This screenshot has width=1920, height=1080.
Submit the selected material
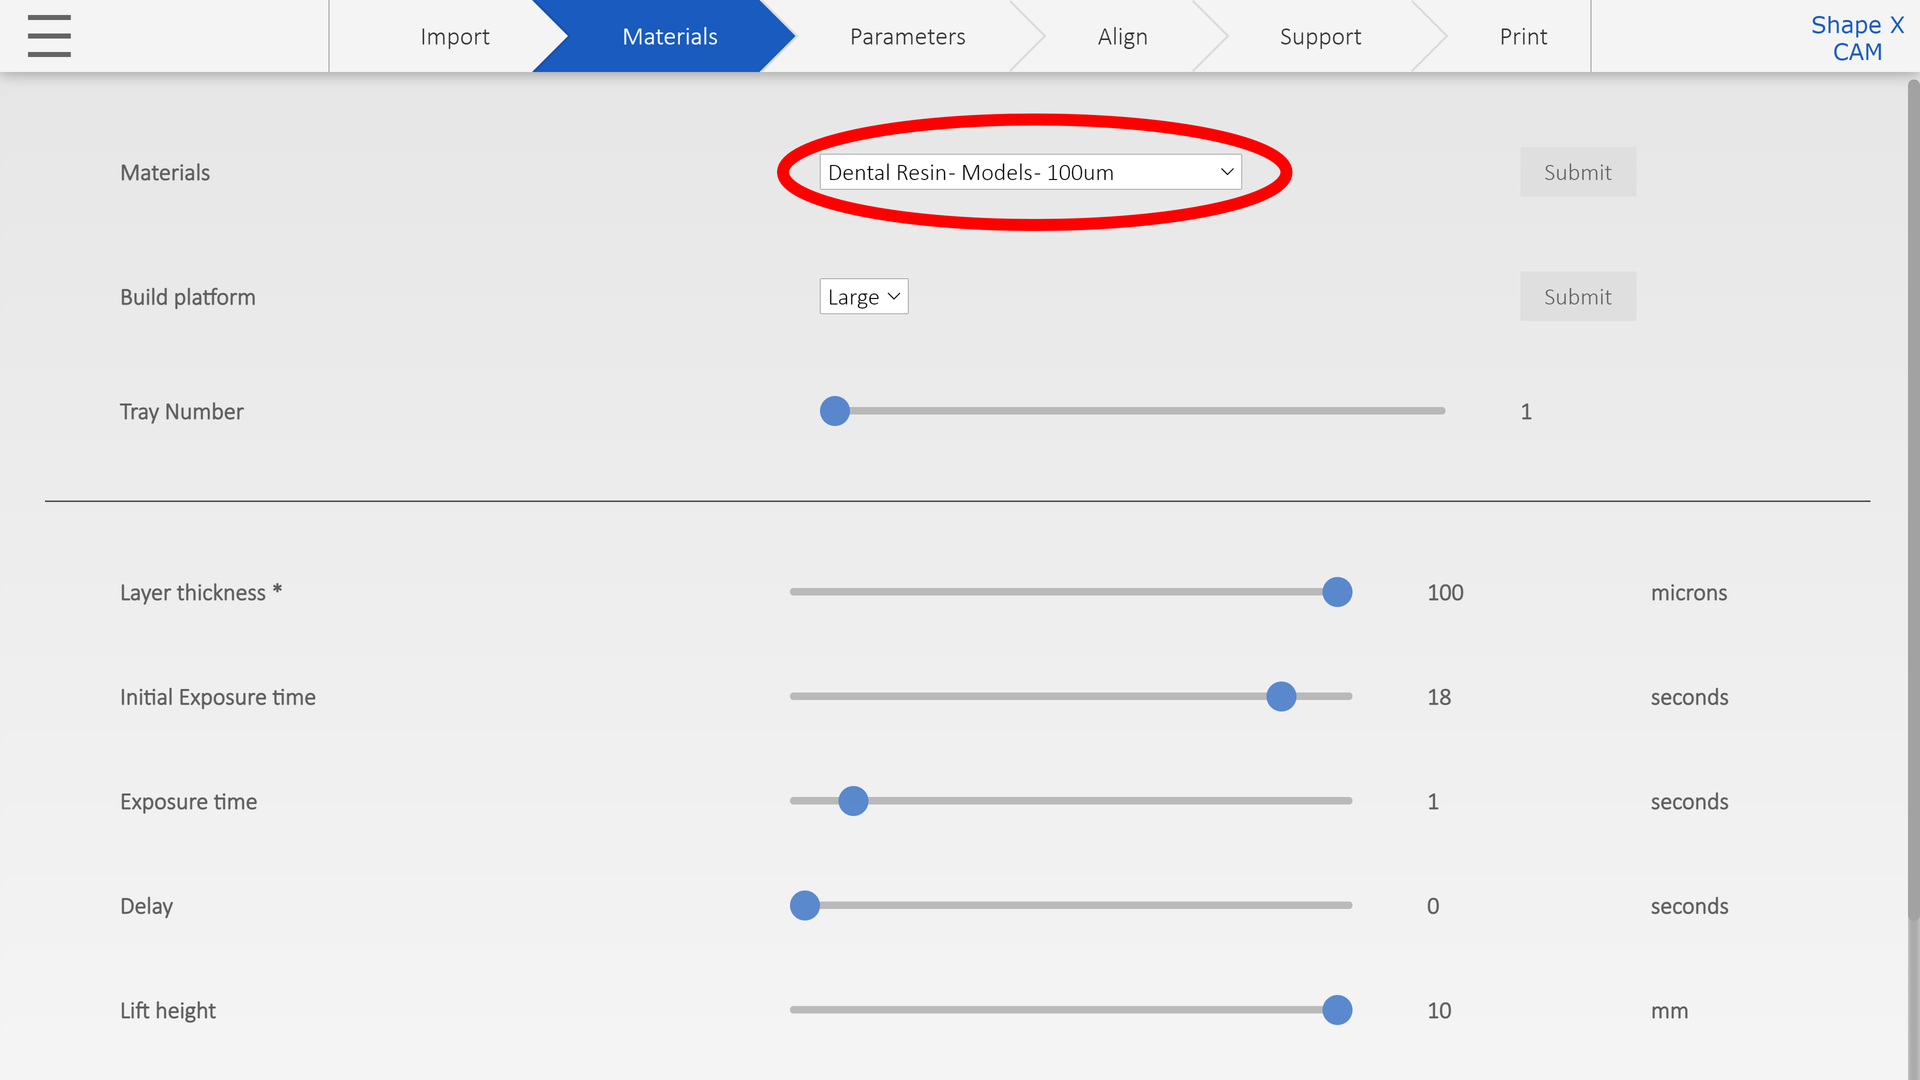click(1577, 172)
